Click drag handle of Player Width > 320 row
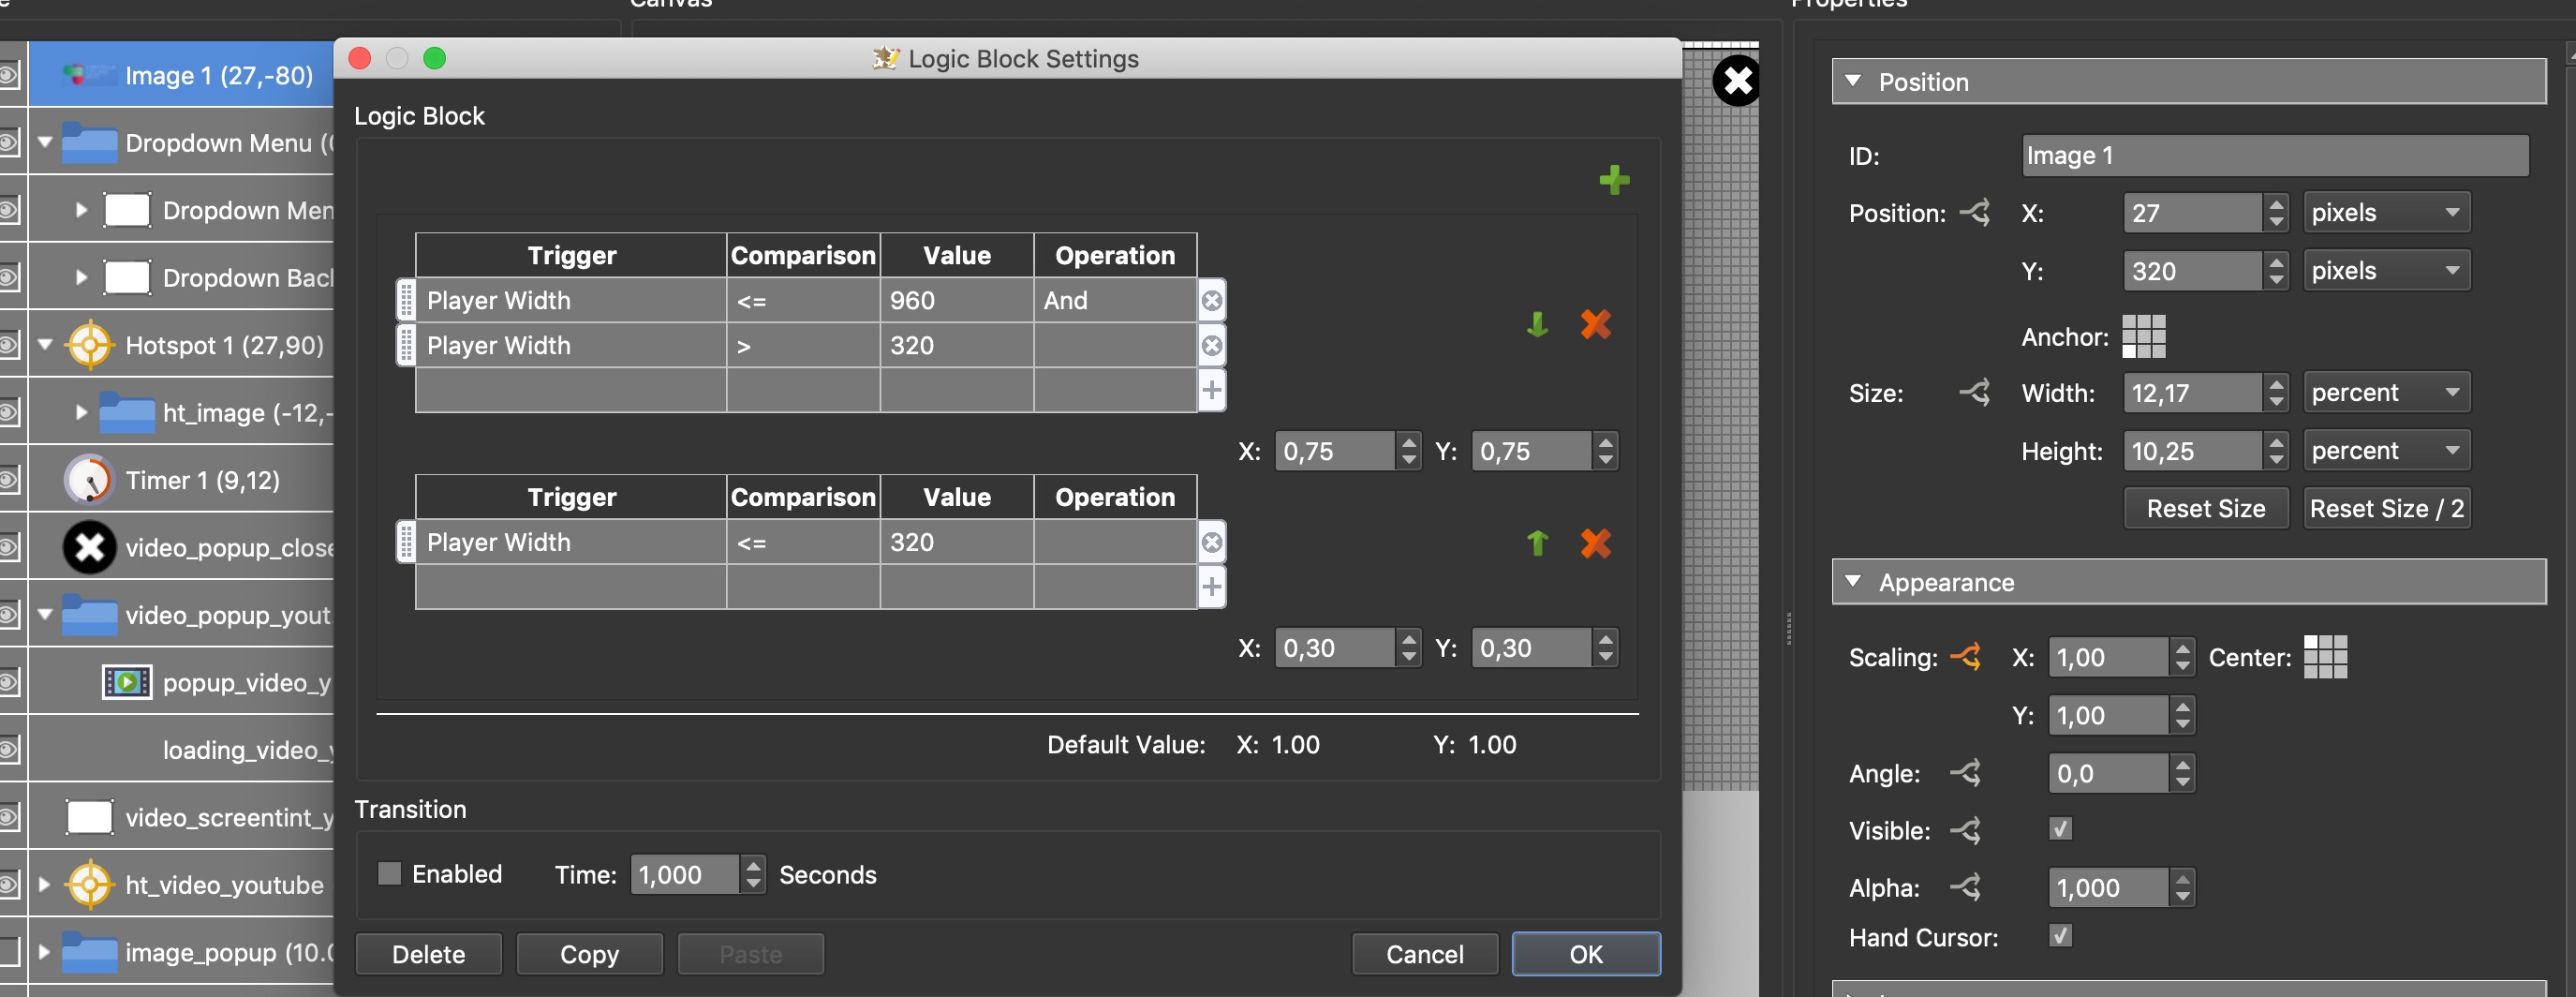 pos(406,345)
